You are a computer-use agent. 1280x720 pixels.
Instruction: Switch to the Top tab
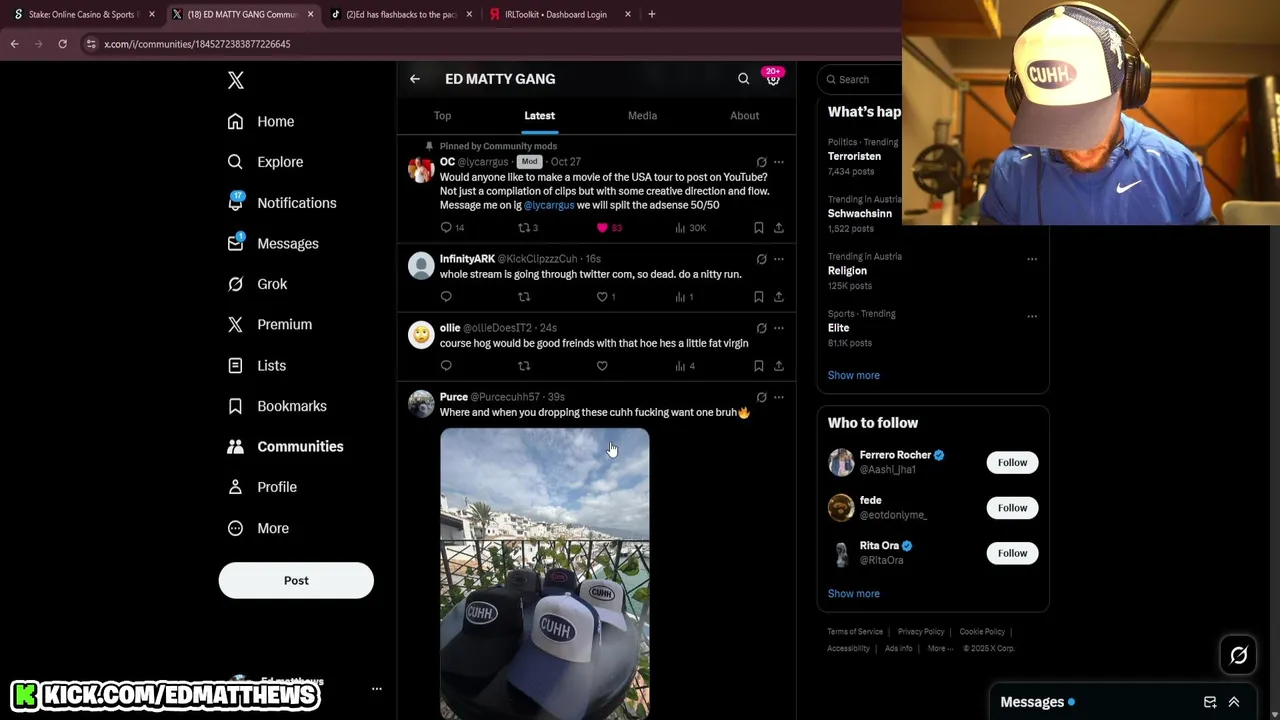[442, 115]
